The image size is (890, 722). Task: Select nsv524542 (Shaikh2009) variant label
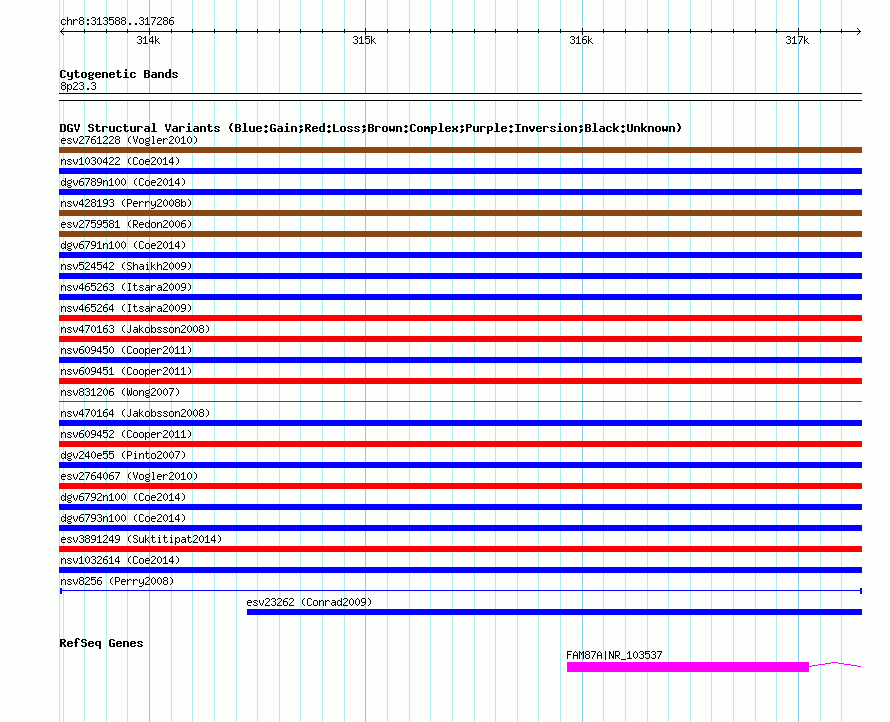pyautogui.click(x=126, y=266)
